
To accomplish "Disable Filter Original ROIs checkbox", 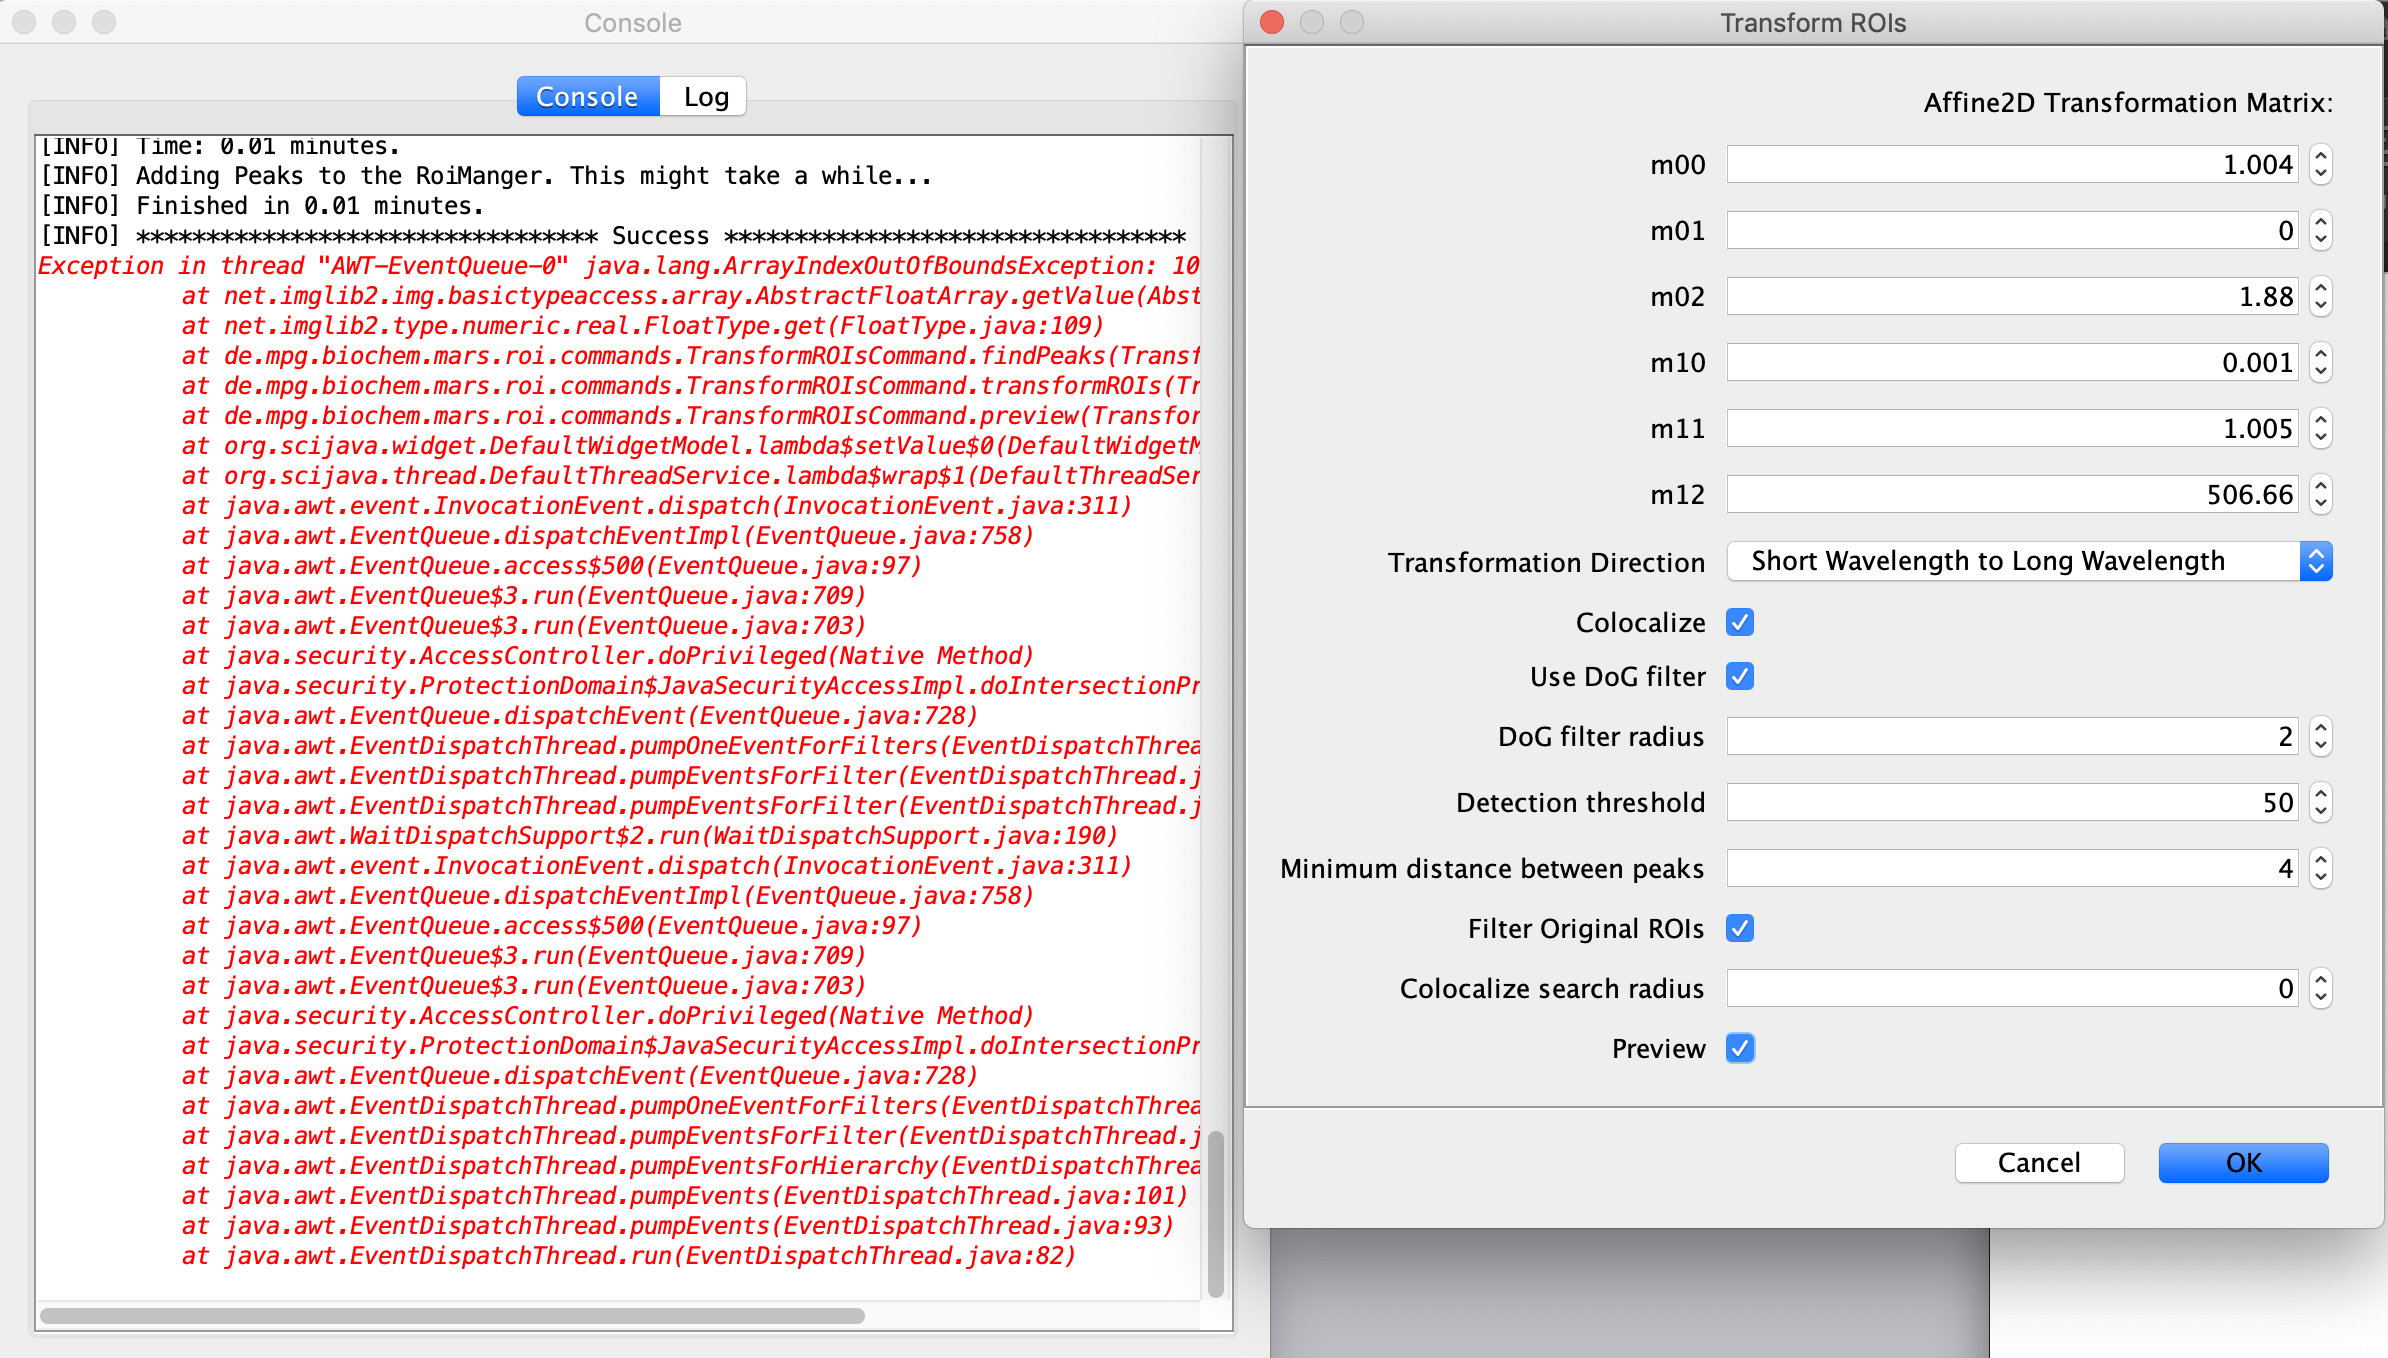I will [1740, 928].
